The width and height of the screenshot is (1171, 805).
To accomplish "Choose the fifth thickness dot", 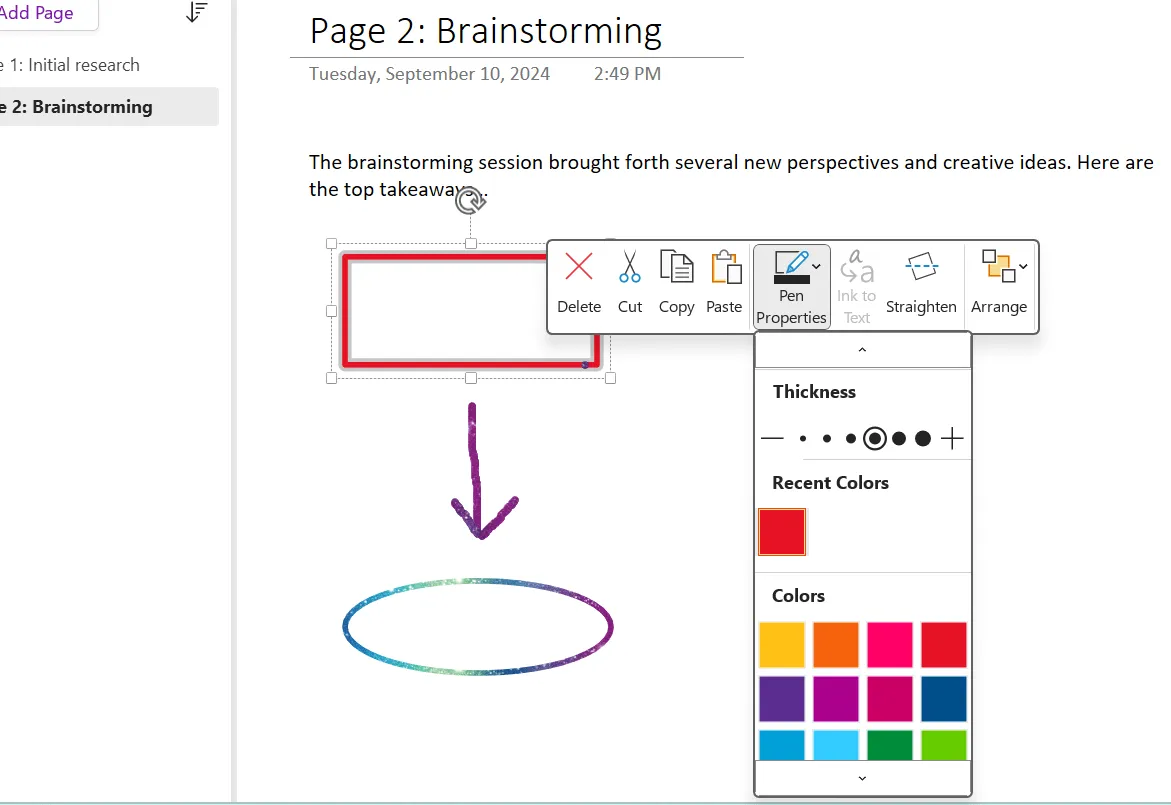I will [899, 438].
